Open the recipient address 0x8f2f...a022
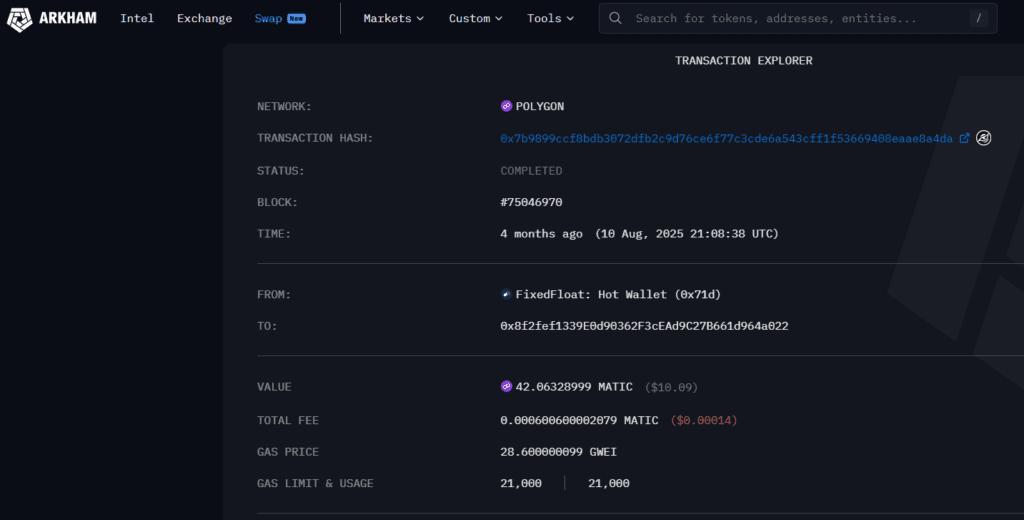Viewport: 1024px width, 520px height. click(644, 325)
